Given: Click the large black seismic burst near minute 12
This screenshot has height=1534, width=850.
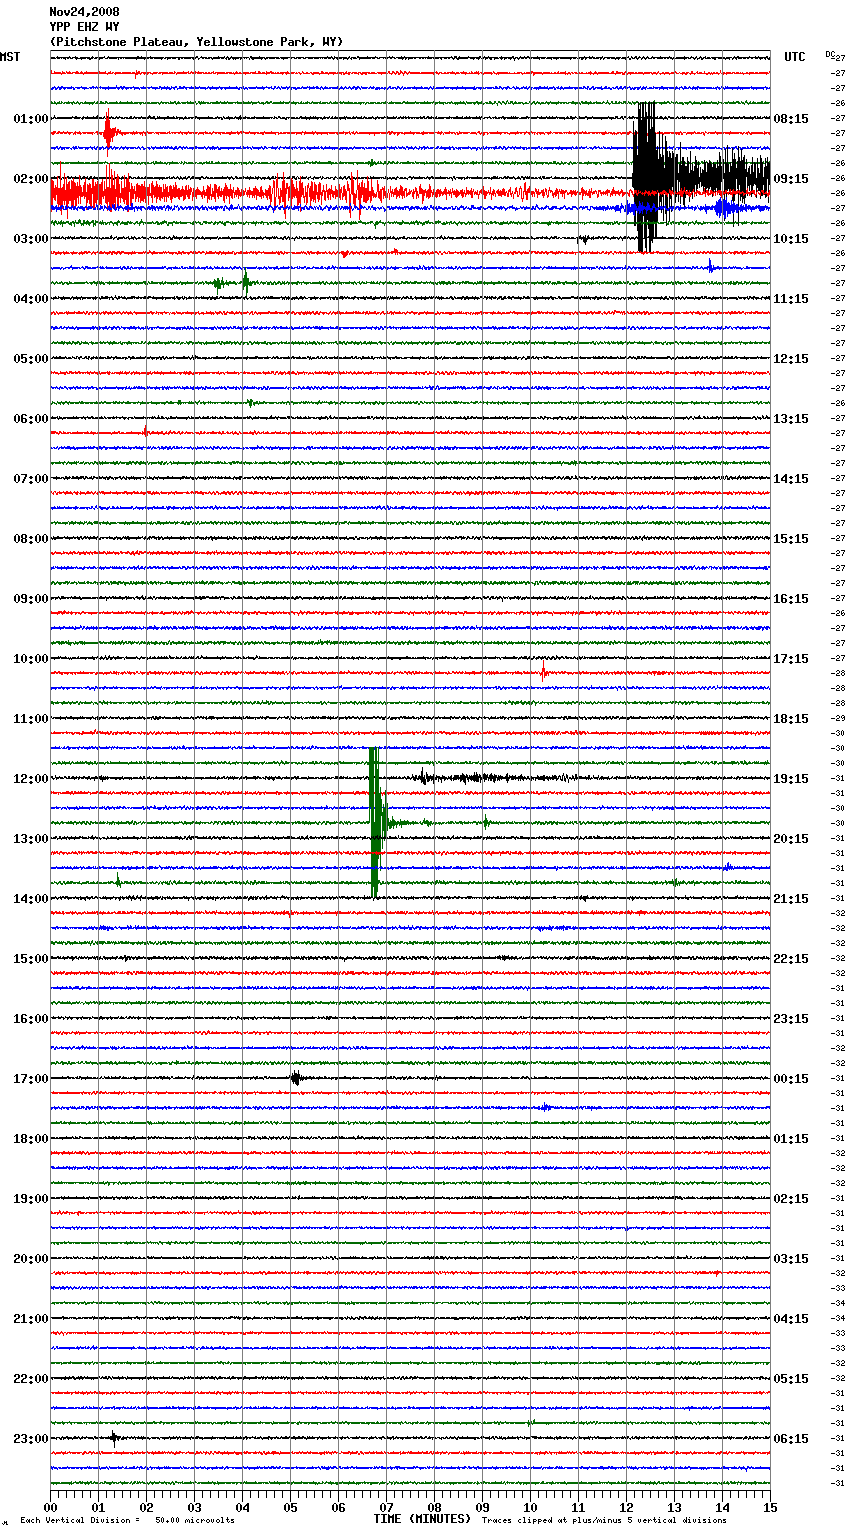Looking at the screenshot, I should 646,177.
